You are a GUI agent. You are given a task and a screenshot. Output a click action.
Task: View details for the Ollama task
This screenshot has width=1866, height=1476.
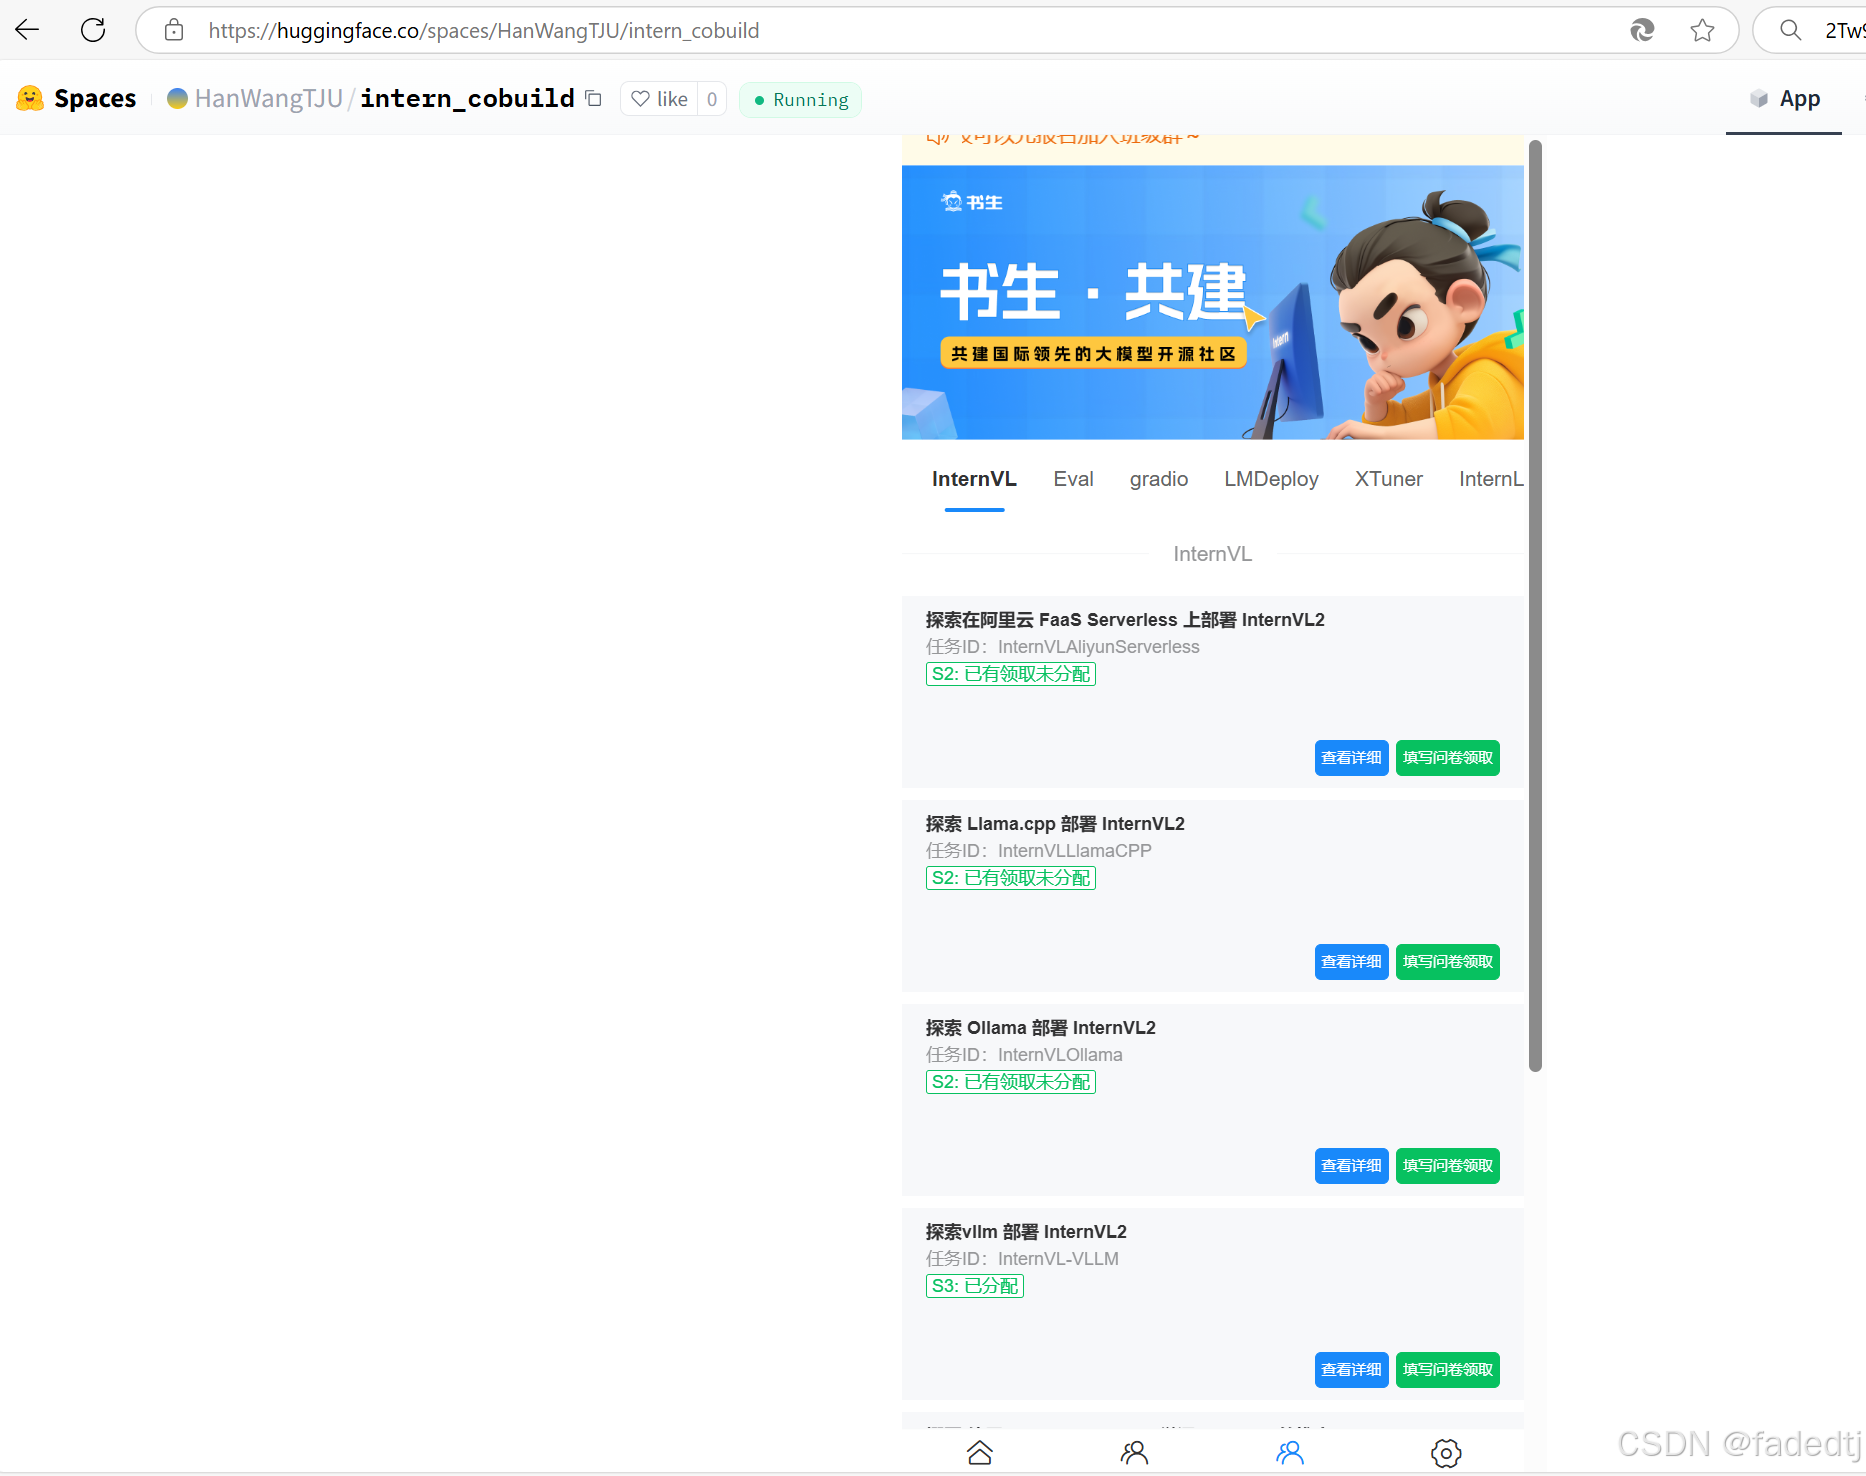click(1351, 1166)
